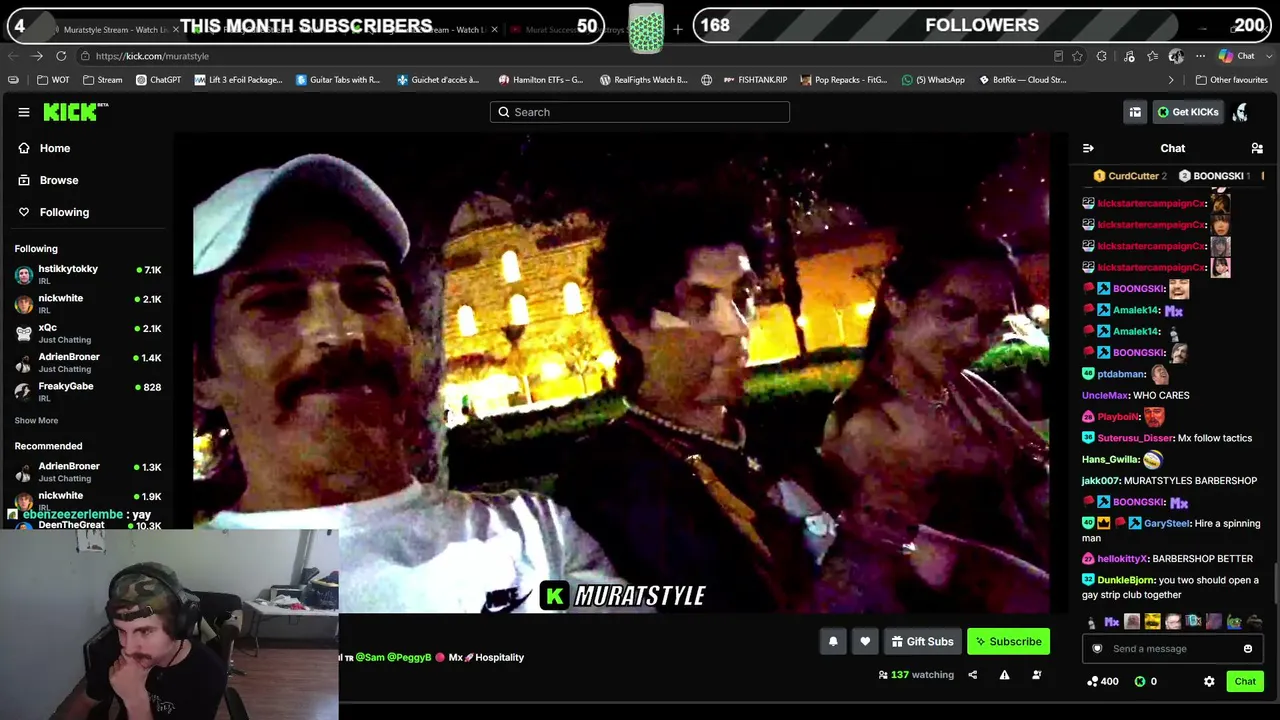Open the user profile avatar menu

click(x=1240, y=112)
